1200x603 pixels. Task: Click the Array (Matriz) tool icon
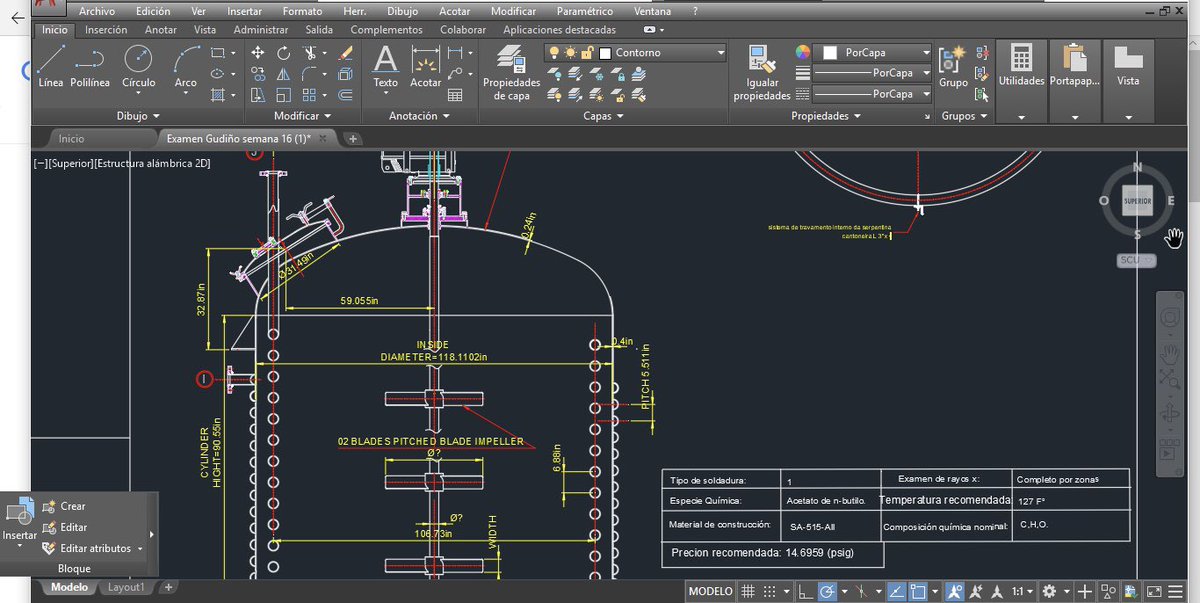coord(311,95)
